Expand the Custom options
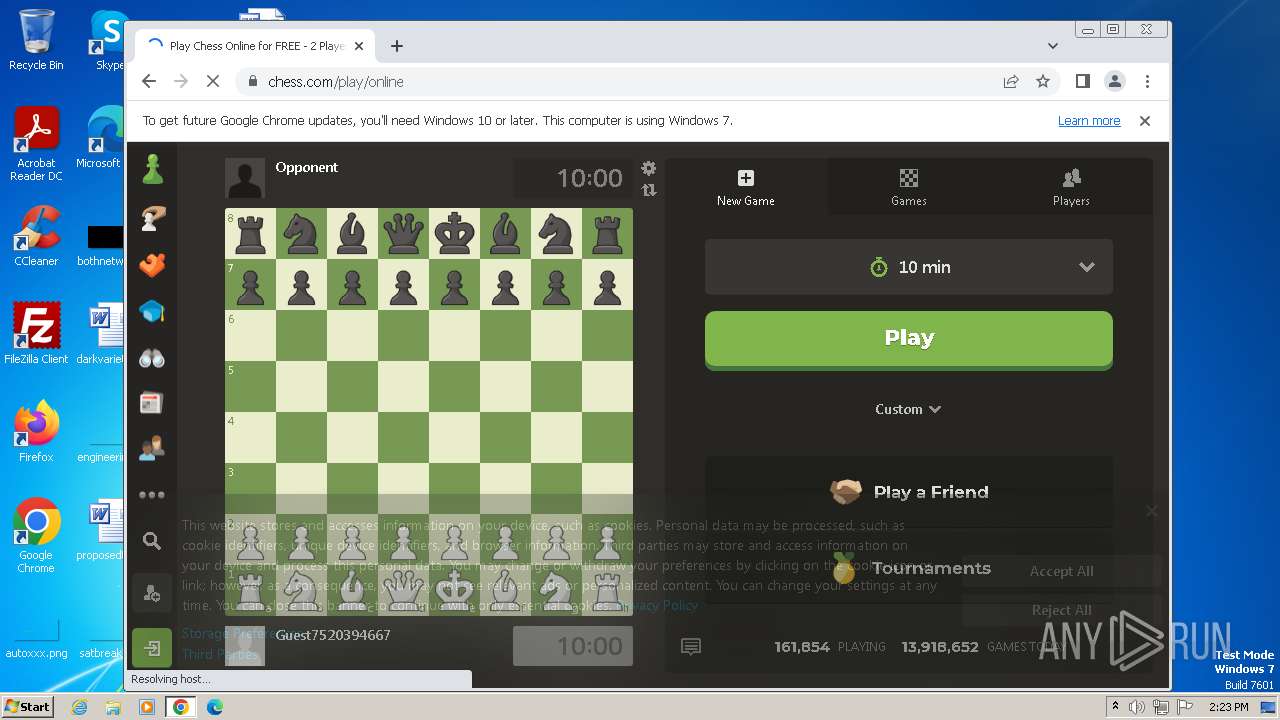 908,409
